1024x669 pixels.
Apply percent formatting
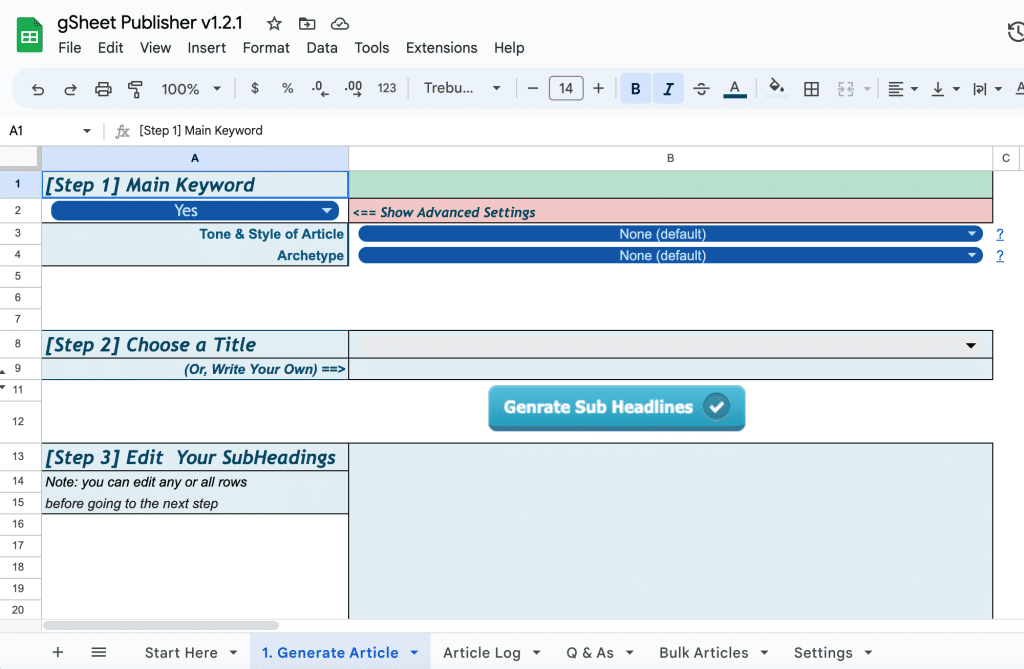pyautogui.click(x=287, y=88)
